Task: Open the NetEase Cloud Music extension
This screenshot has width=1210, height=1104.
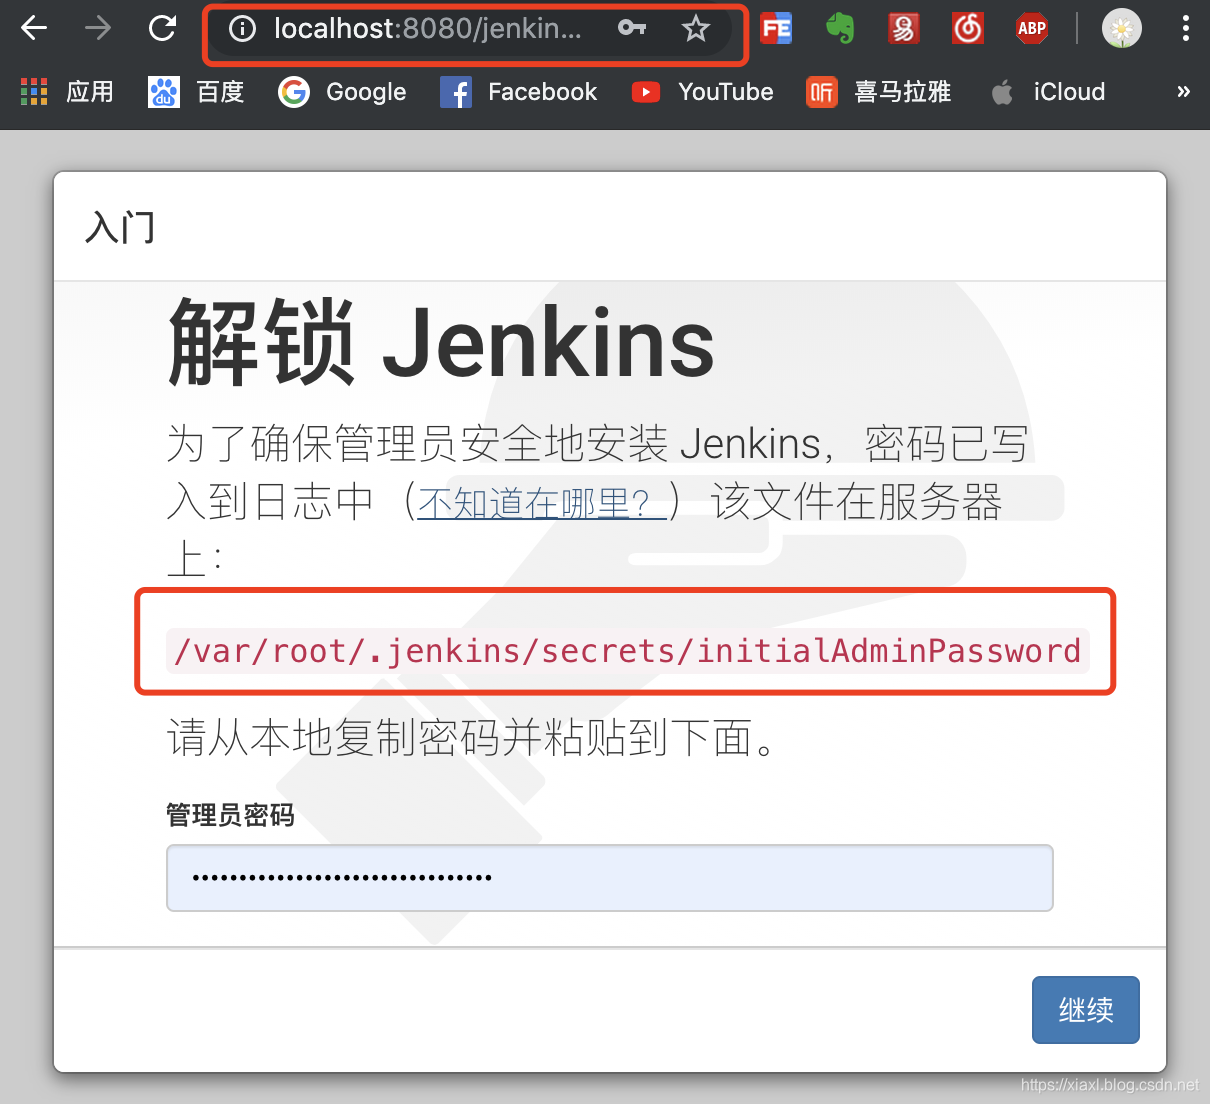Action: (x=967, y=28)
